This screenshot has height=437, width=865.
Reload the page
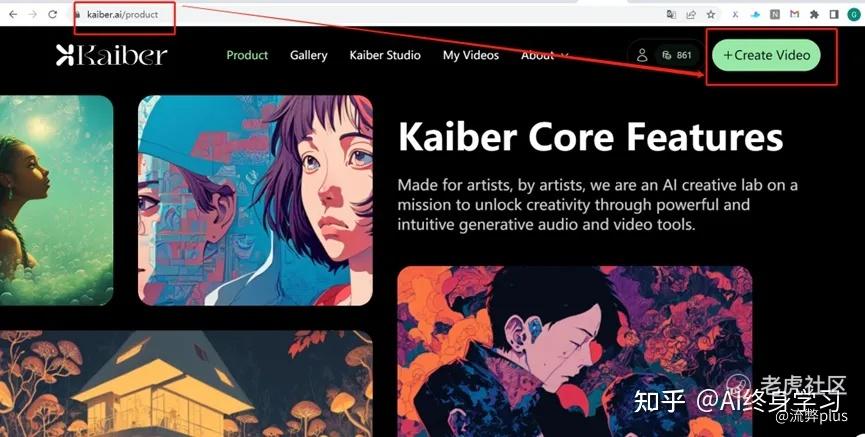[52, 15]
